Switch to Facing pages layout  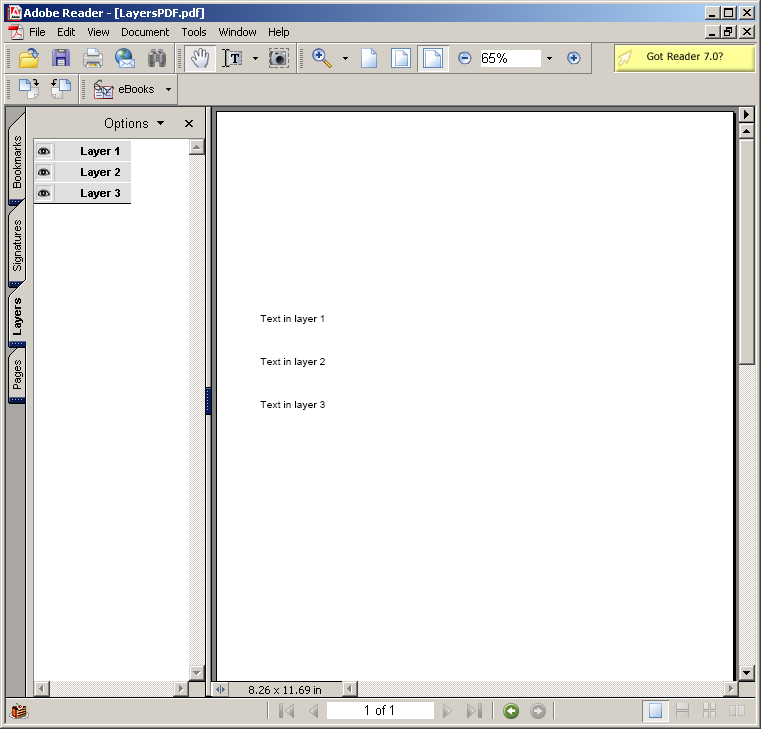pos(737,711)
